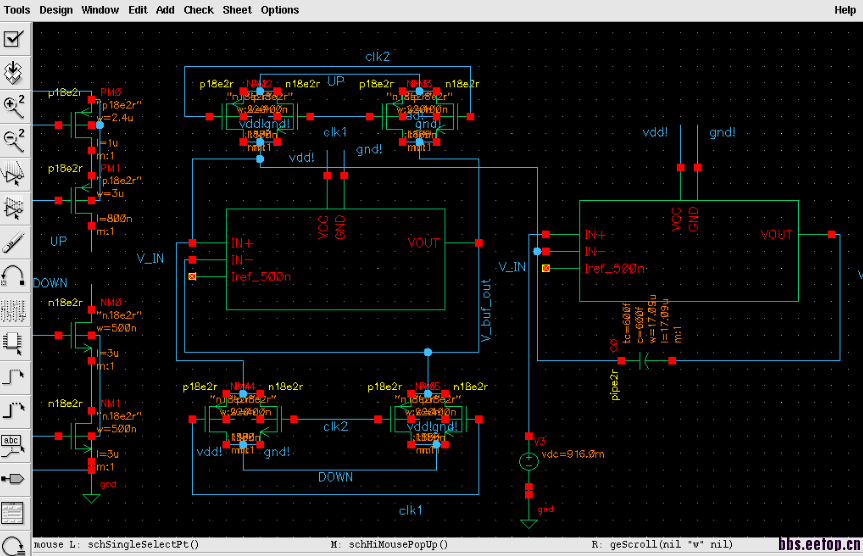Image resolution: width=863 pixels, height=556 pixels.
Task: Click IN- pin label of right op-amp block
Action: click(595, 252)
